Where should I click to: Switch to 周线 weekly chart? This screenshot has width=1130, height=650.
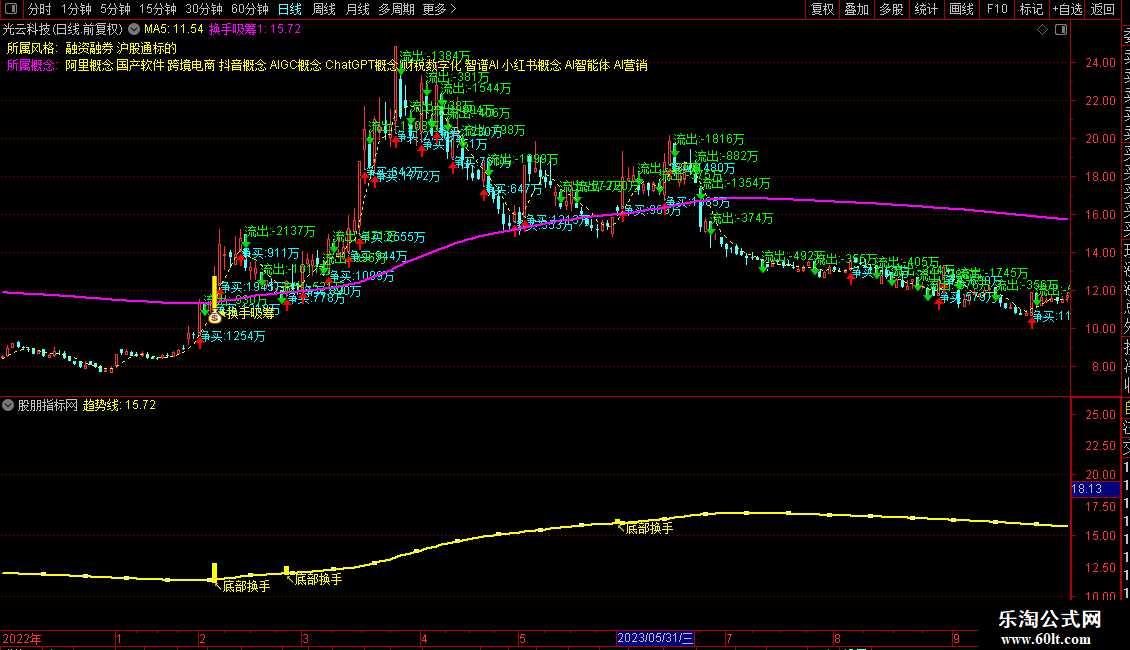pyautogui.click(x=324, y=9)
